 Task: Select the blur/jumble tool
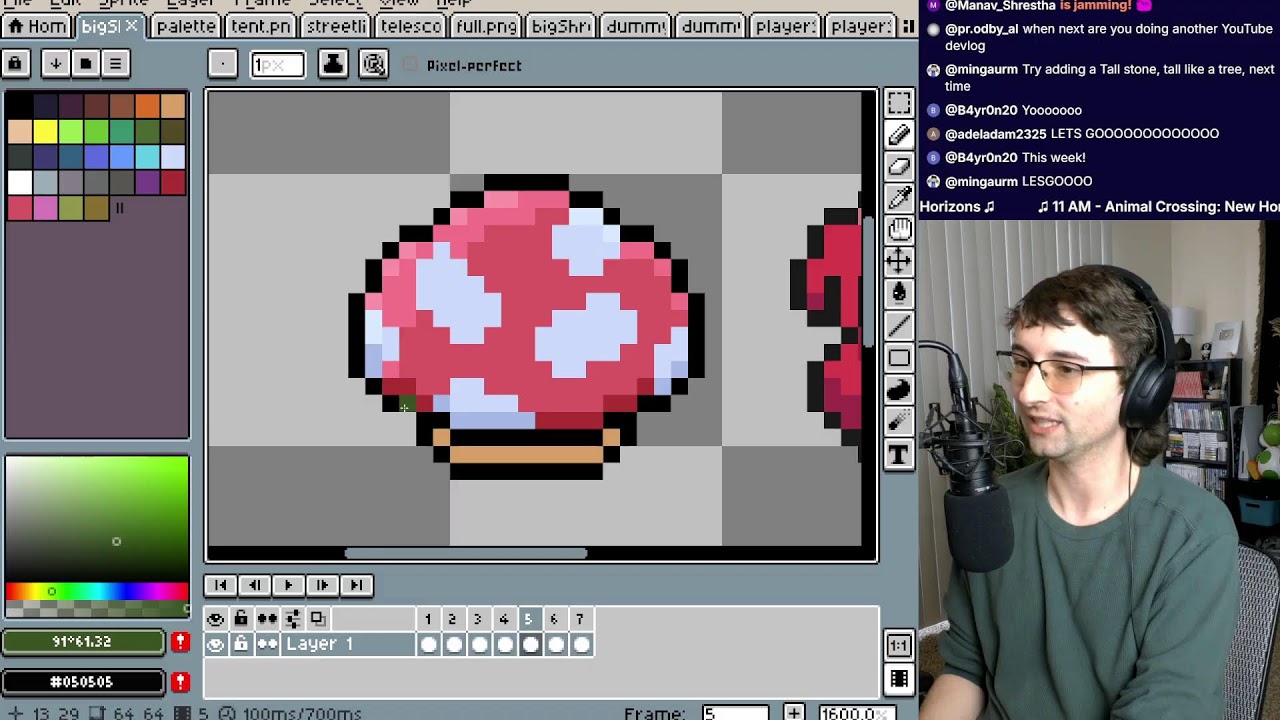[899, 422]
